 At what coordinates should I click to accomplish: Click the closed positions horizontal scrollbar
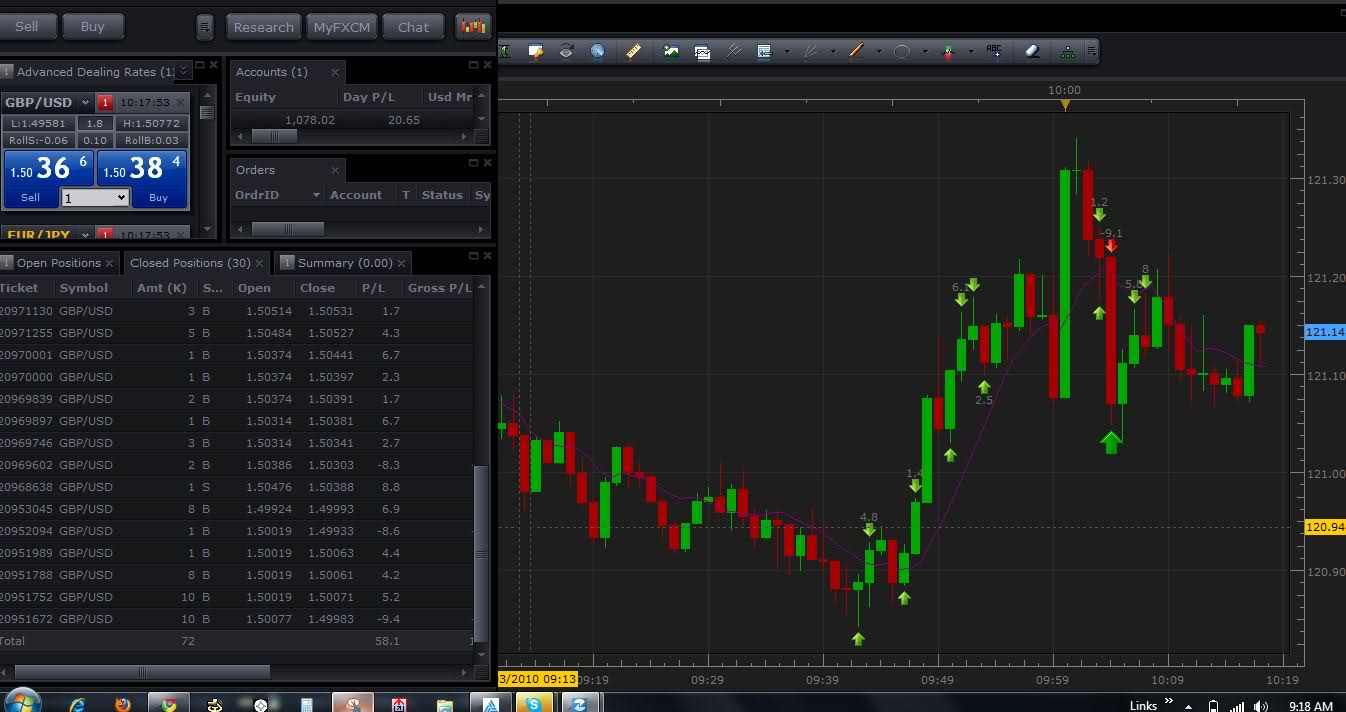(x=142, y=672)
